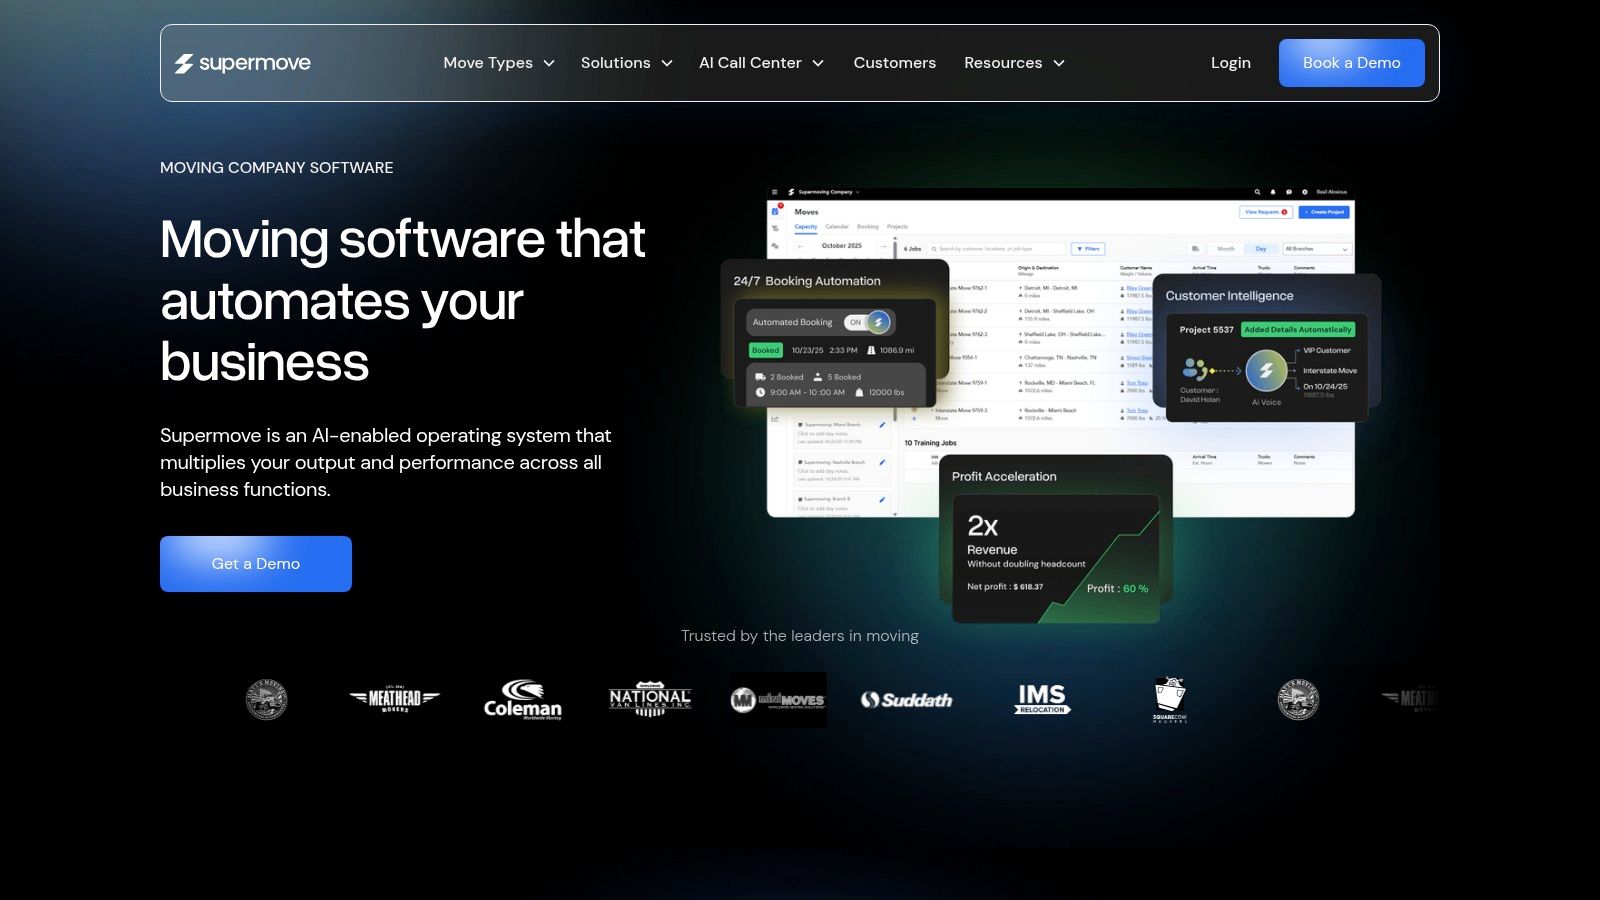Click the Get a Demo button
1600x900 pixels.
256,564
